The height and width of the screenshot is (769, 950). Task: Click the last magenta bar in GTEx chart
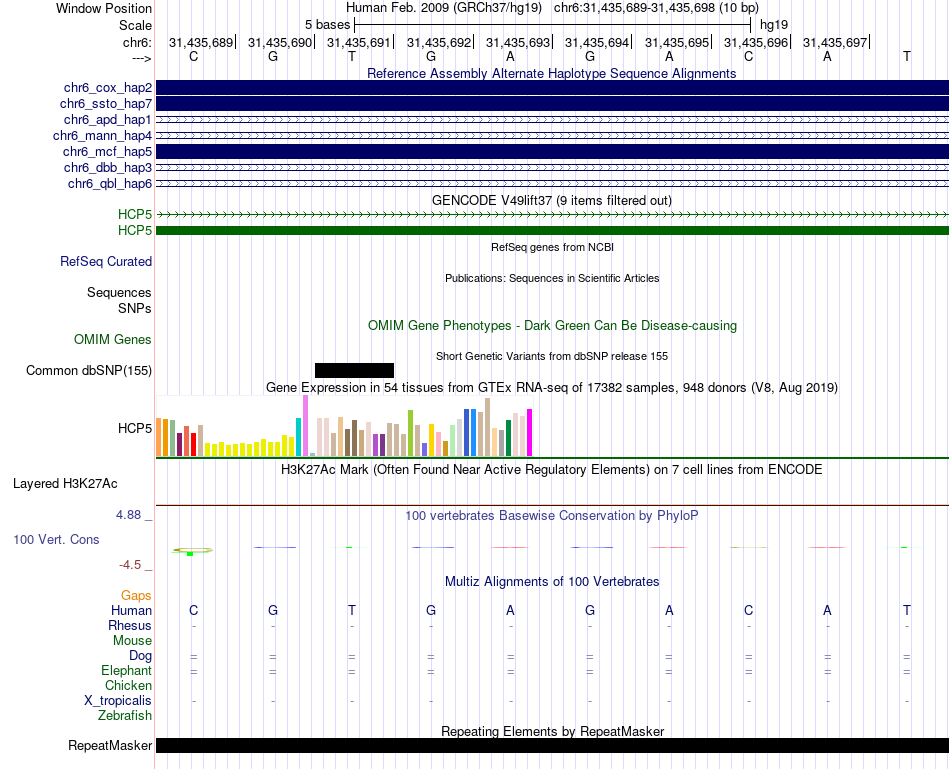click(530, 433)
